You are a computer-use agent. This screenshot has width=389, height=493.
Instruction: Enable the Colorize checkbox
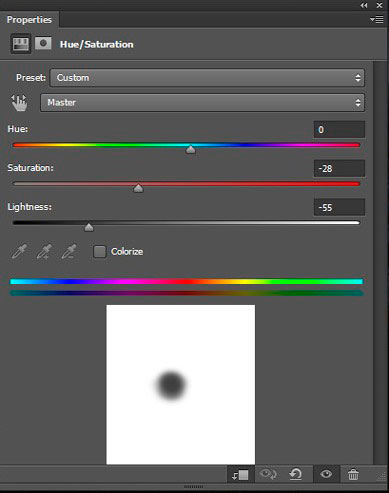100,251
